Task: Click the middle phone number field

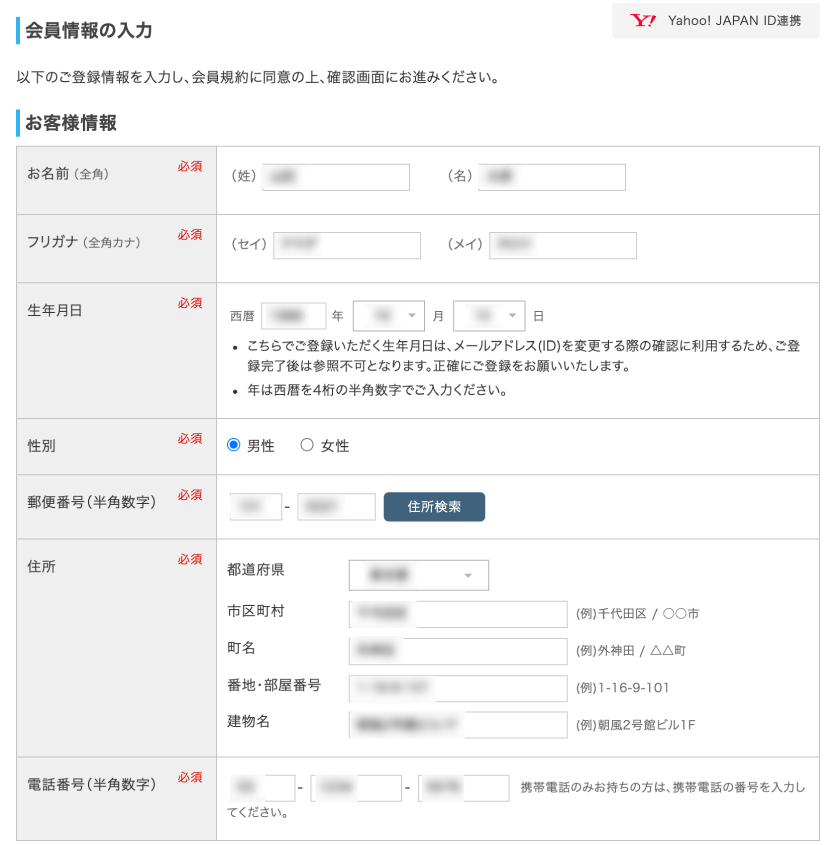Action: 356,788
